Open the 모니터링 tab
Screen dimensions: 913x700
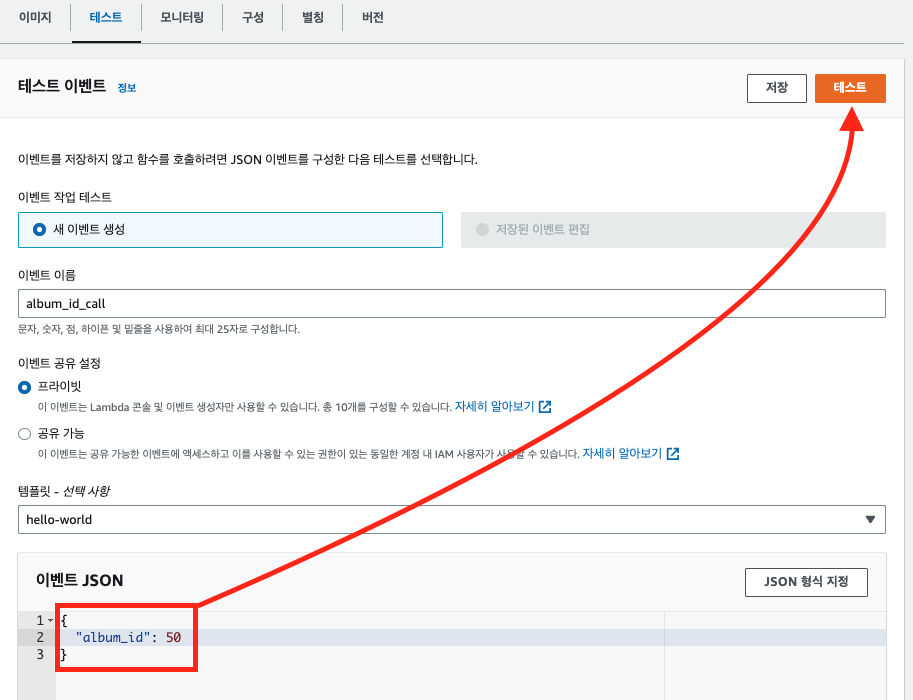(x=182, y=17)
